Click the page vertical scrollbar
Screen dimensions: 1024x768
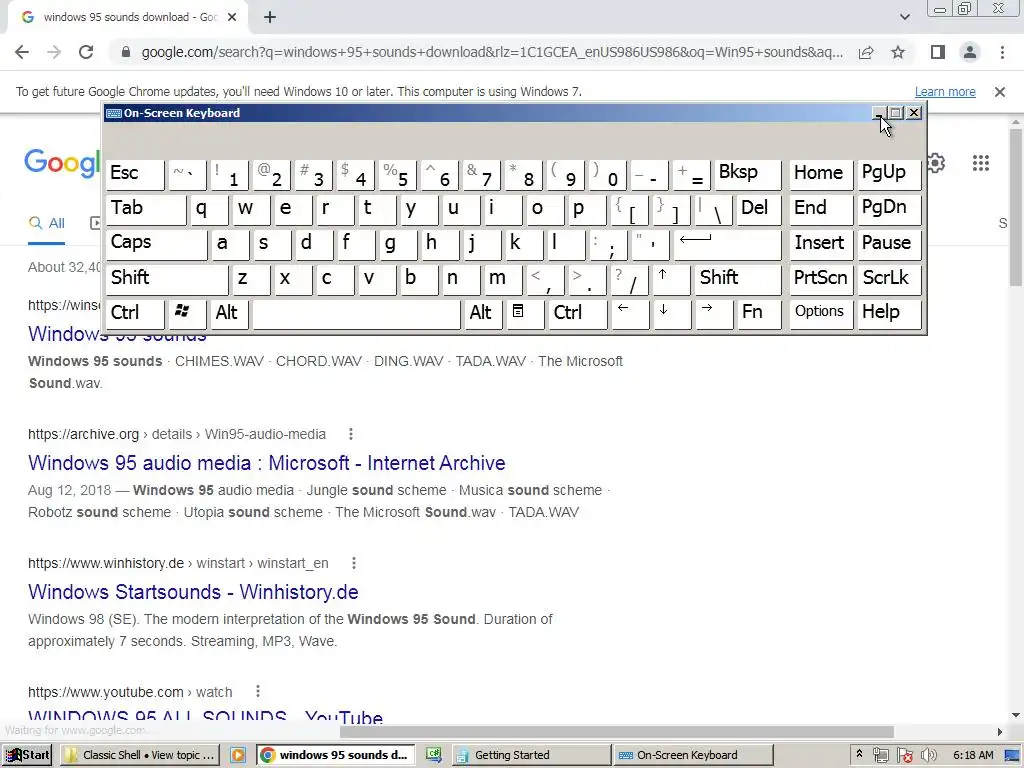1016,206
